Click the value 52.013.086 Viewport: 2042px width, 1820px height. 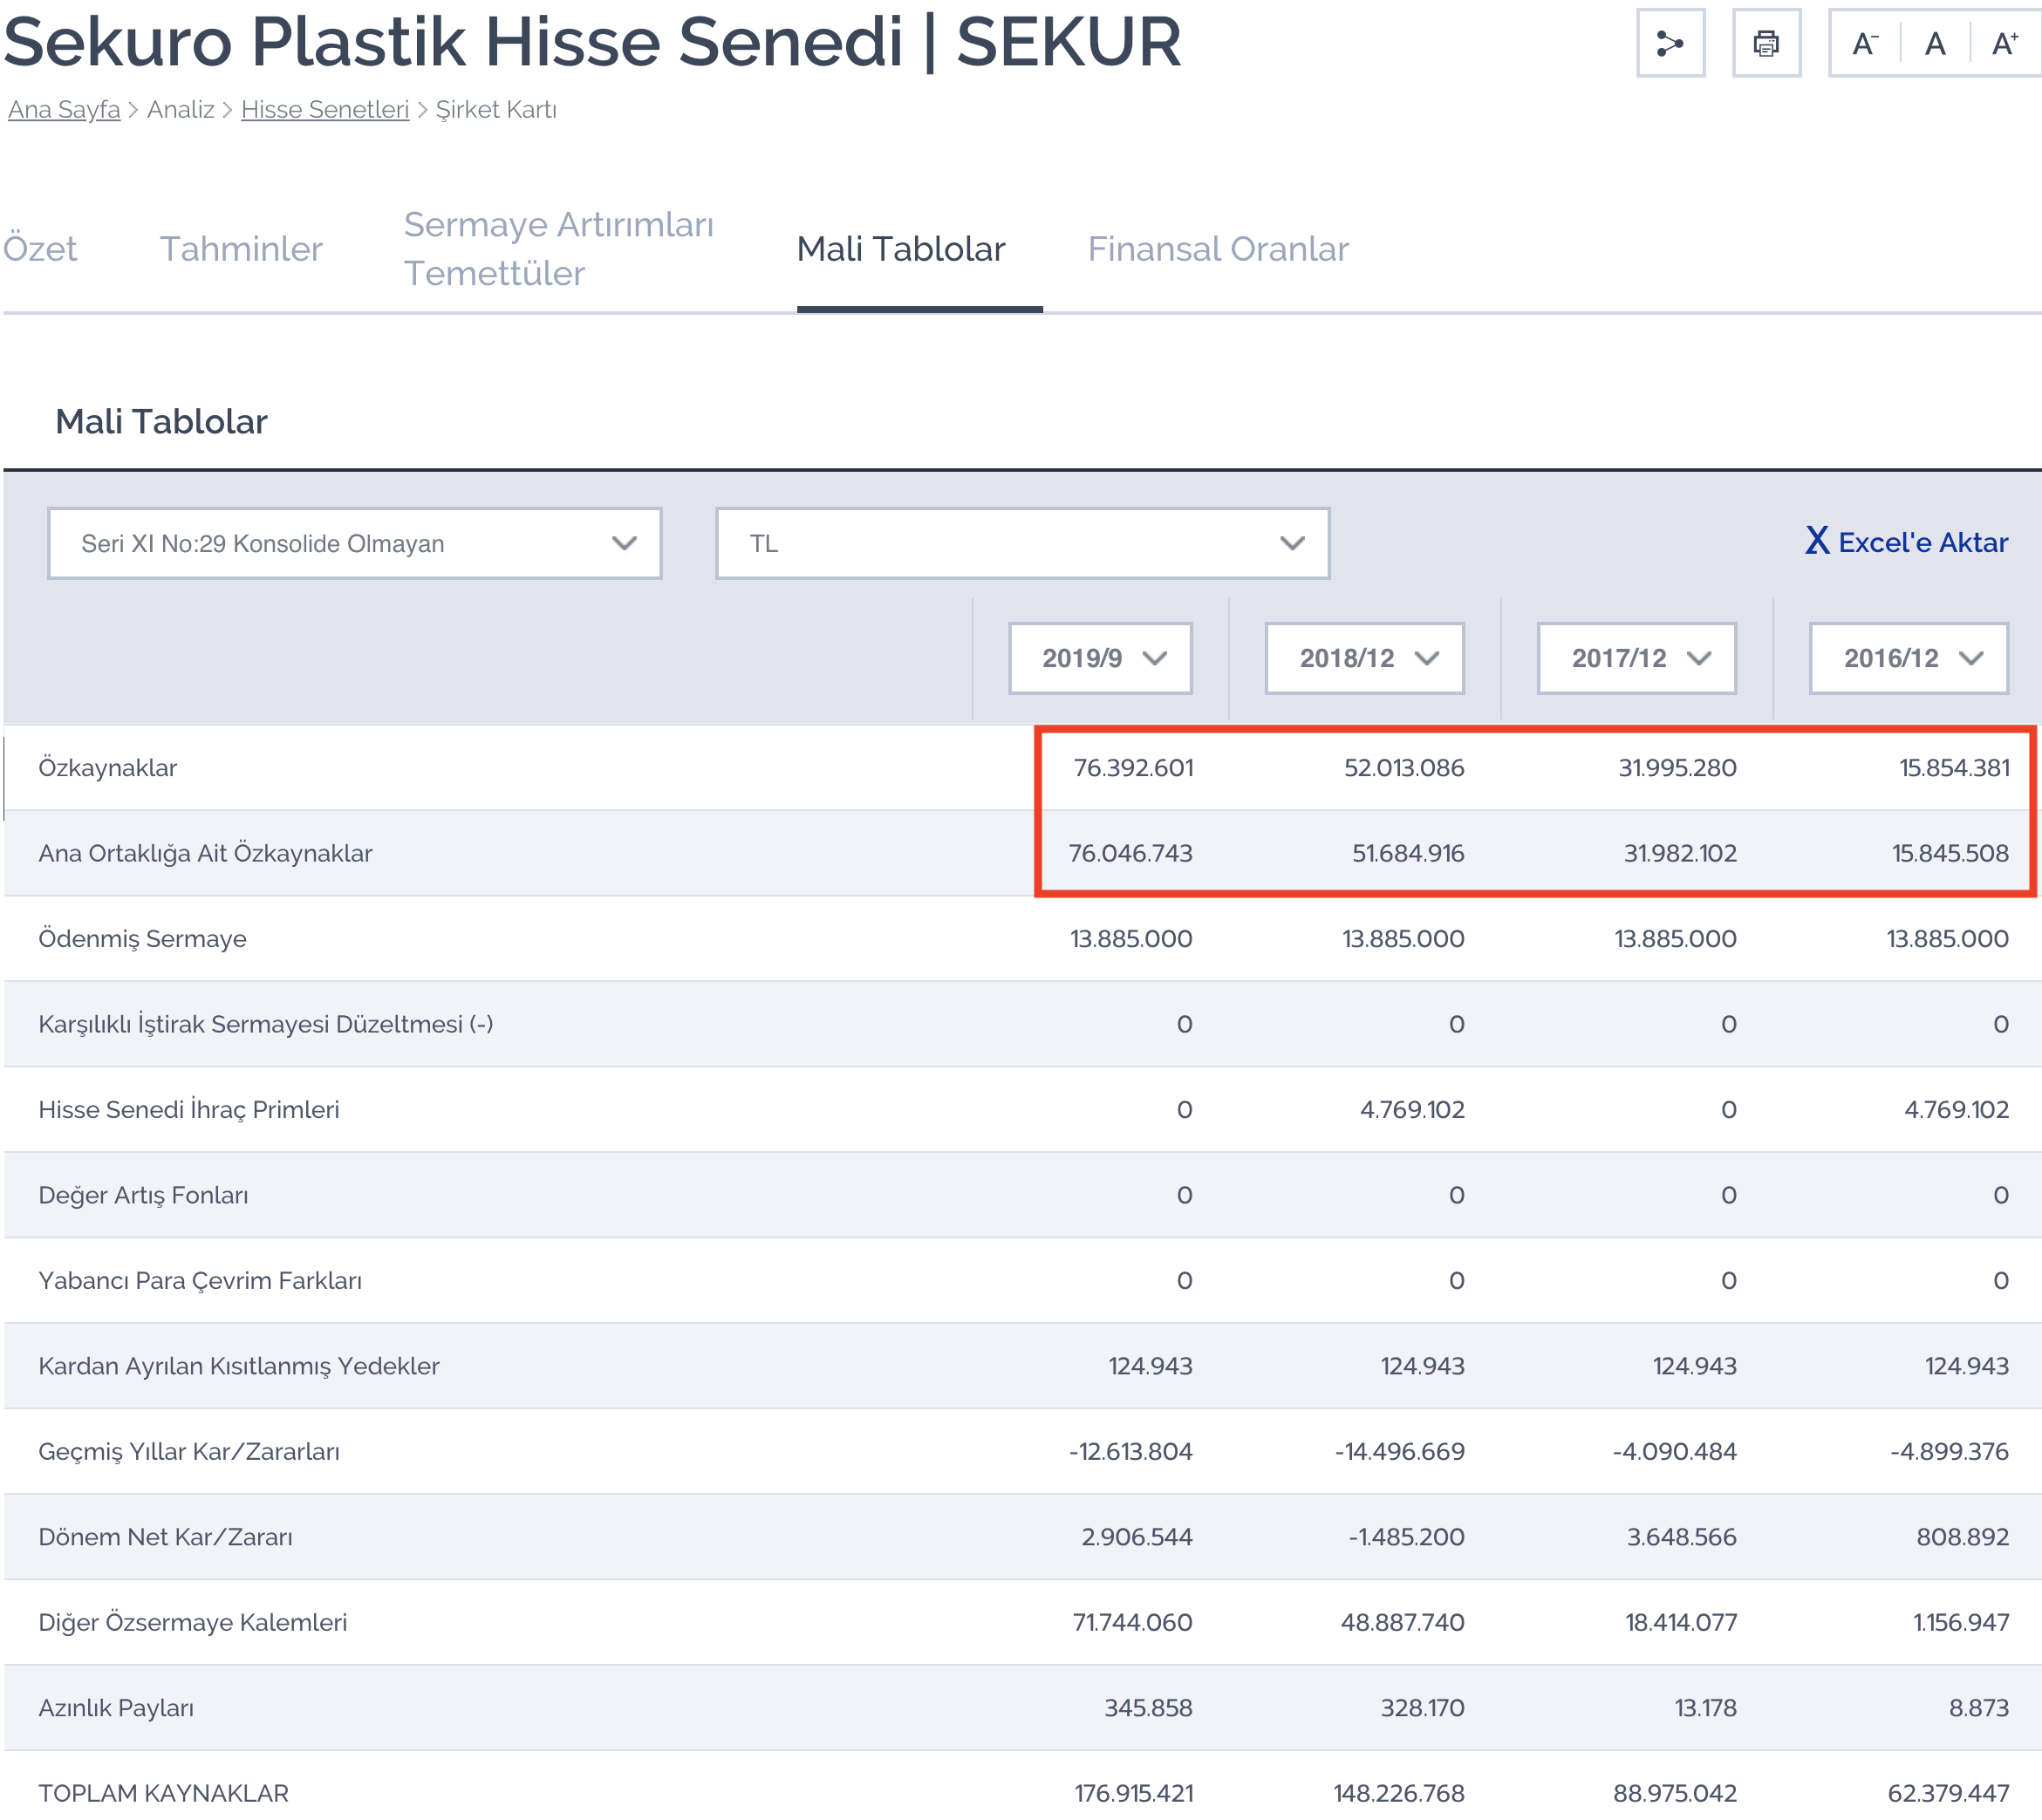pyautogui.click(x=1404, y=768)
